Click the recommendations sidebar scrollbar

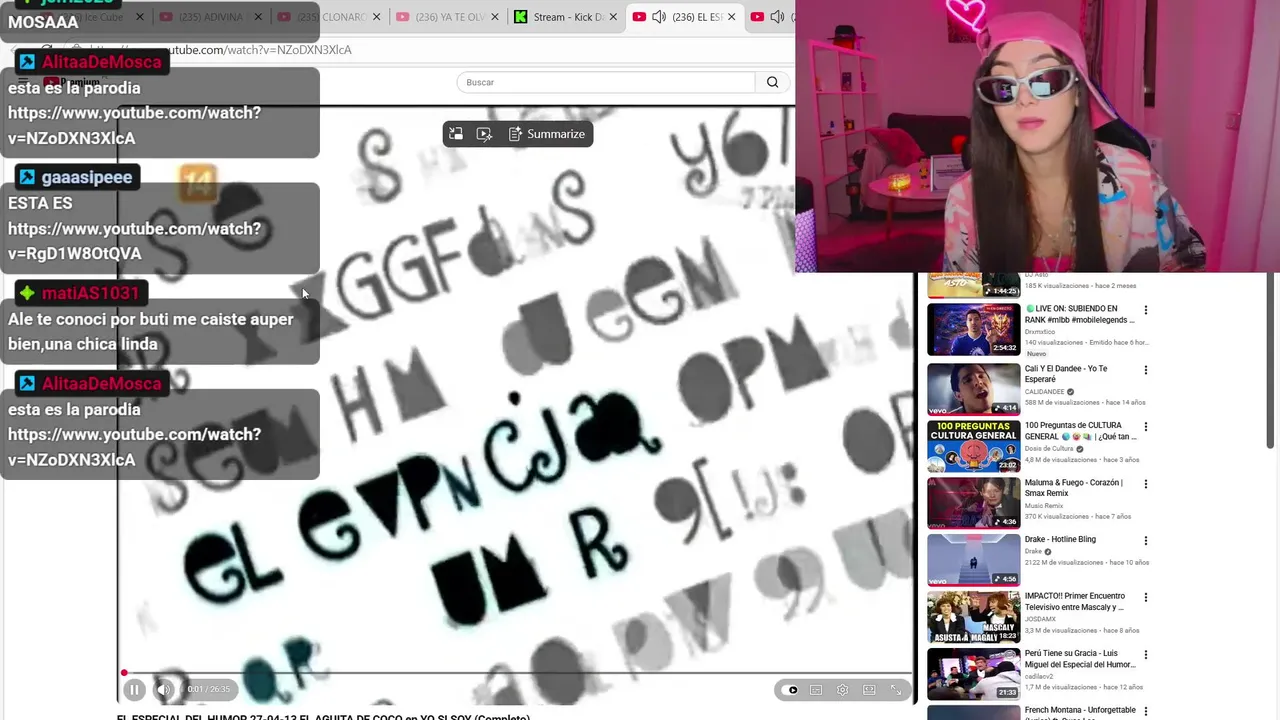(1271, 360)
